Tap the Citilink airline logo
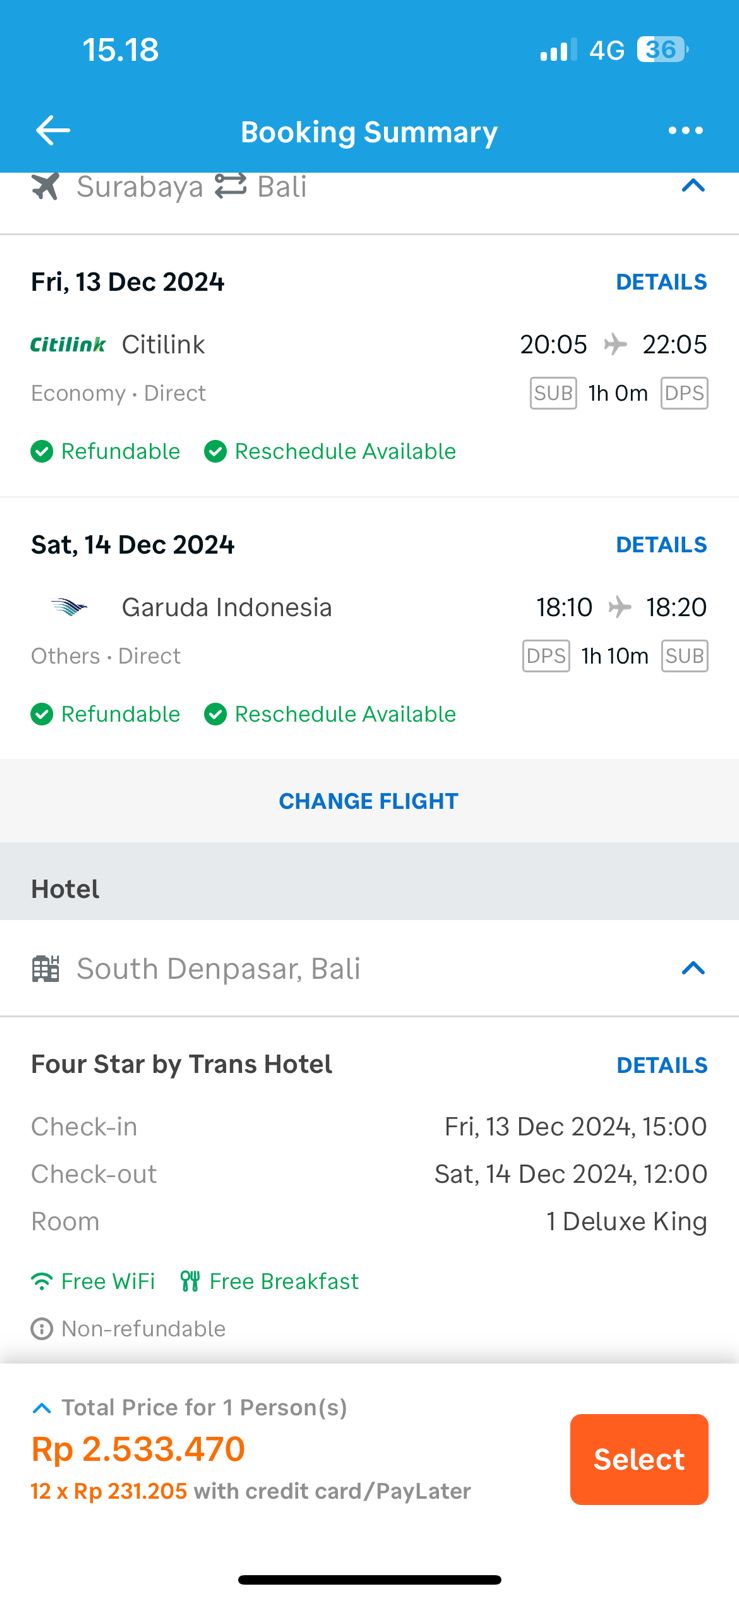The image size is (739, 1600). [x=68, y=344]
